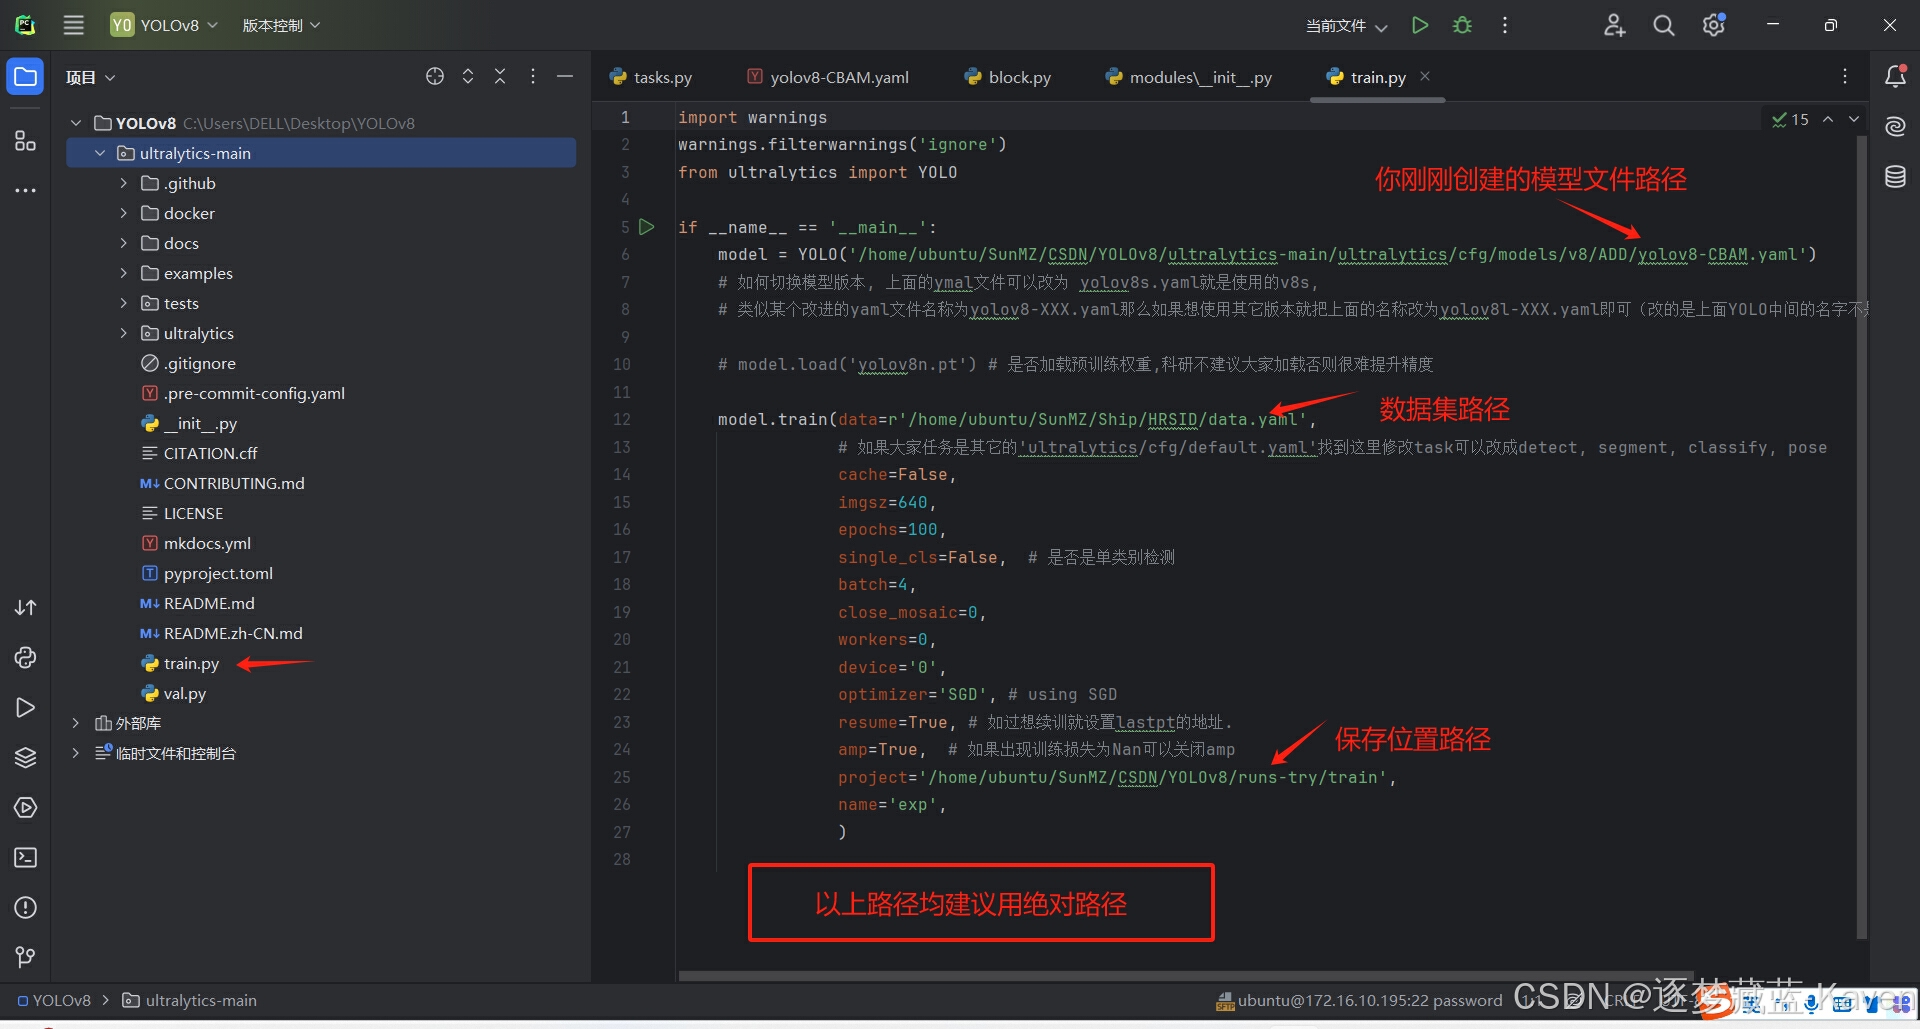The height and width of the screenshot is (1029, 1920).
Task: Open version control dropdown menu
Action: [281, 25]
